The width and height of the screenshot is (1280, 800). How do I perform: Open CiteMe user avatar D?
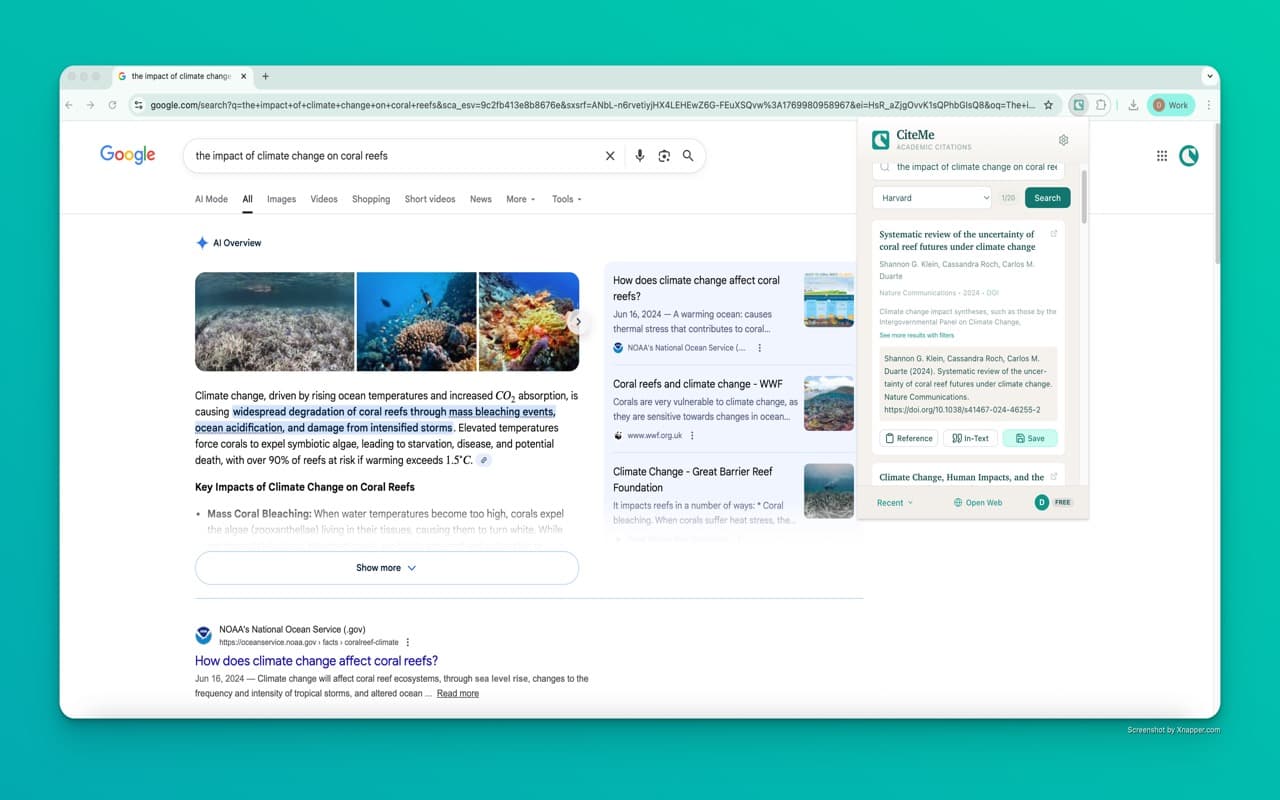pyautogui.click(x=1041, y=502)
